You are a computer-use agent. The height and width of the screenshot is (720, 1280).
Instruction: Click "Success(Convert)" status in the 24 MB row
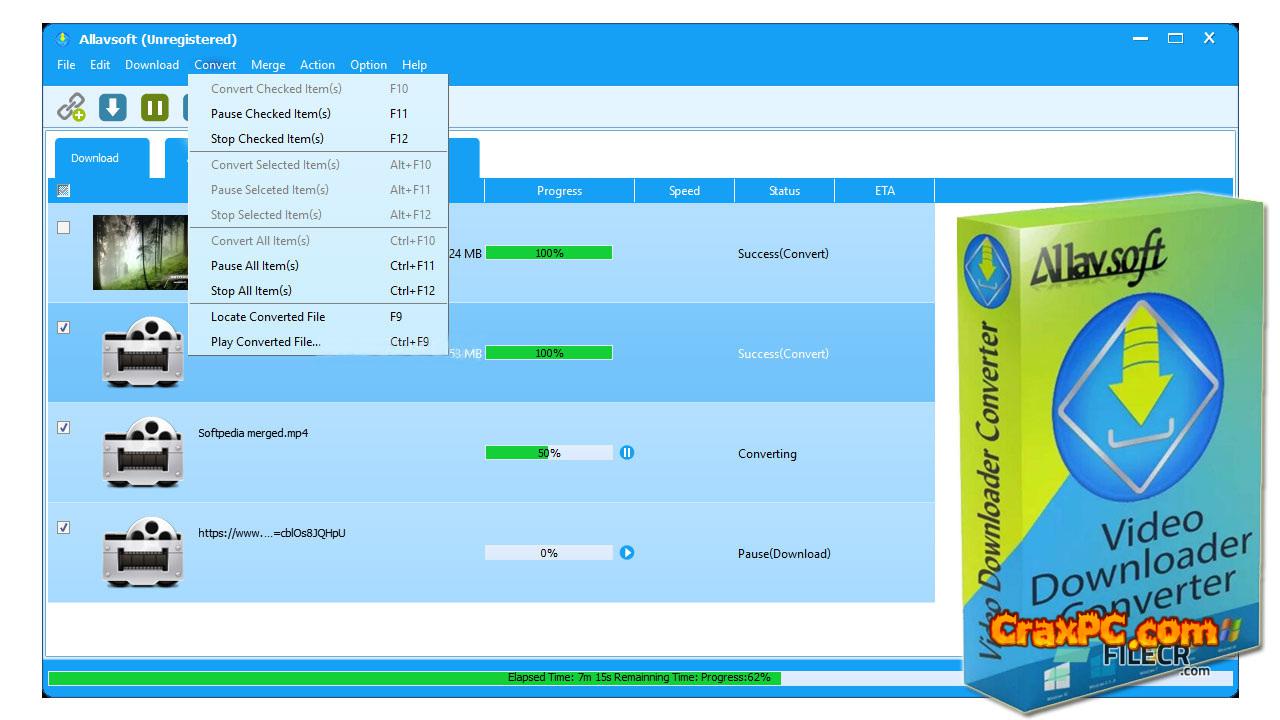click(783, 254)
